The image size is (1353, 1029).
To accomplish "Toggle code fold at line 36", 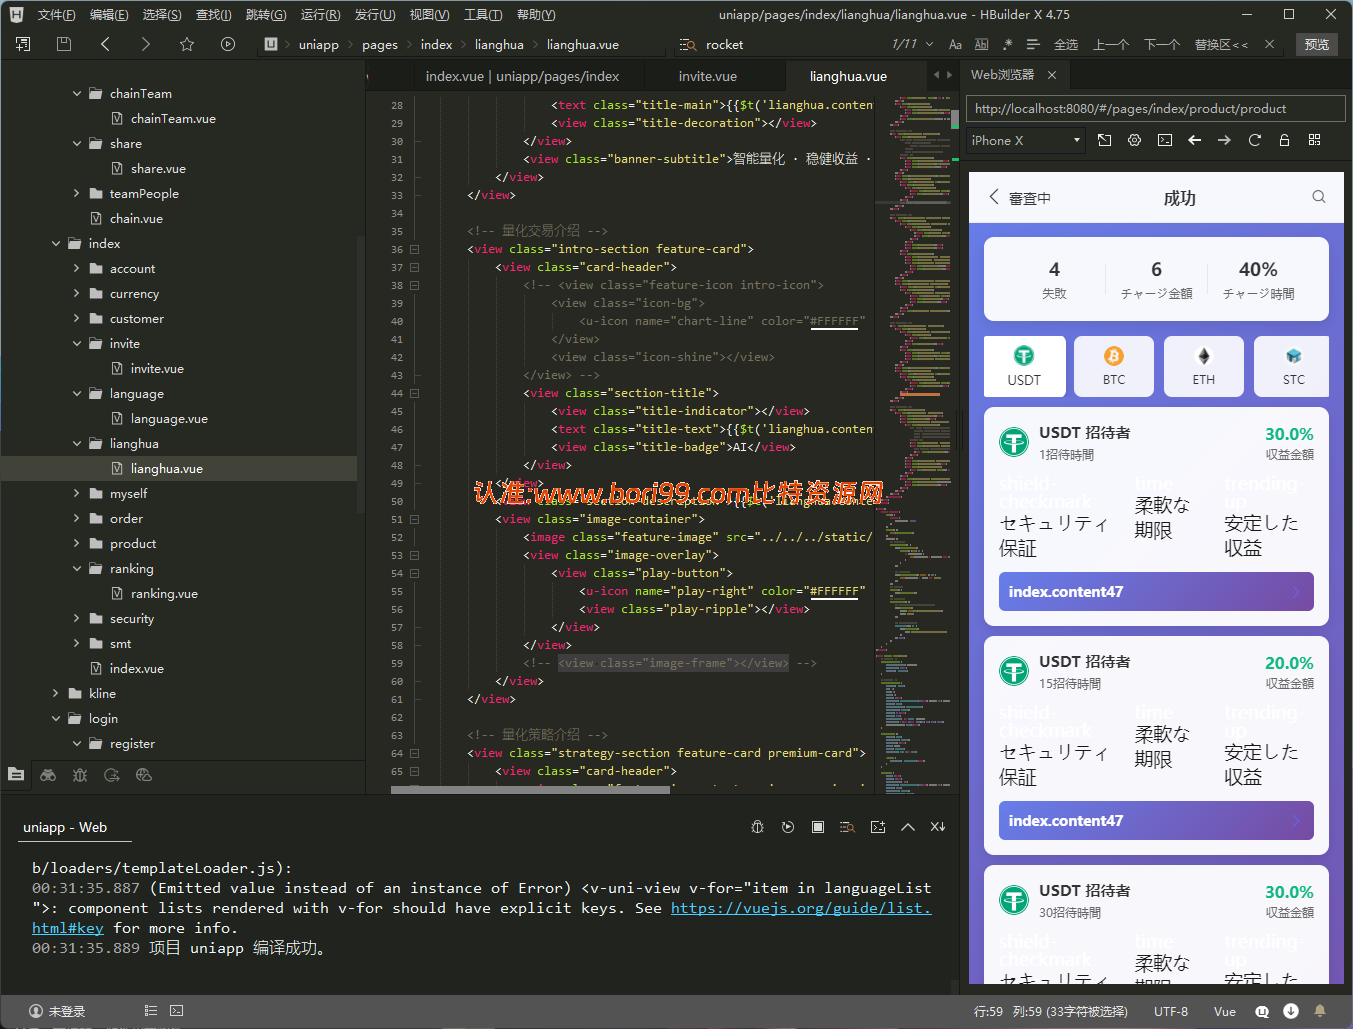I will click(415, 249).
